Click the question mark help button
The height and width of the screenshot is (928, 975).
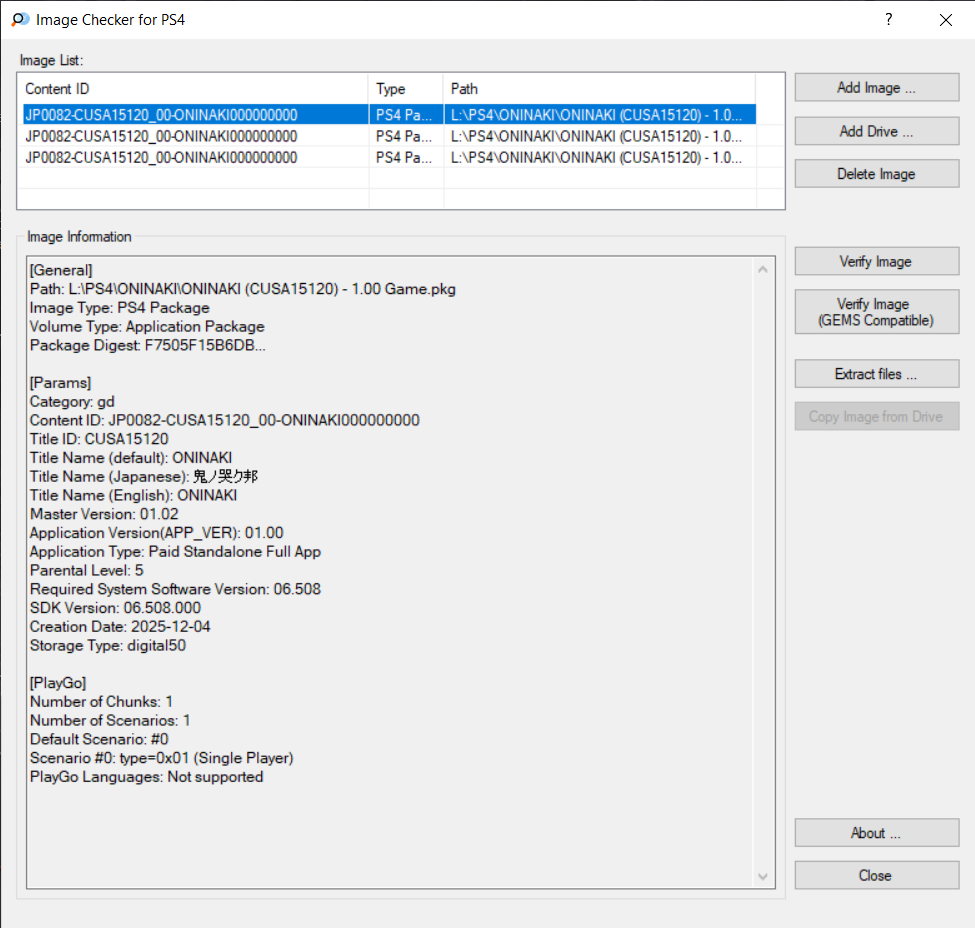(888, 20)
